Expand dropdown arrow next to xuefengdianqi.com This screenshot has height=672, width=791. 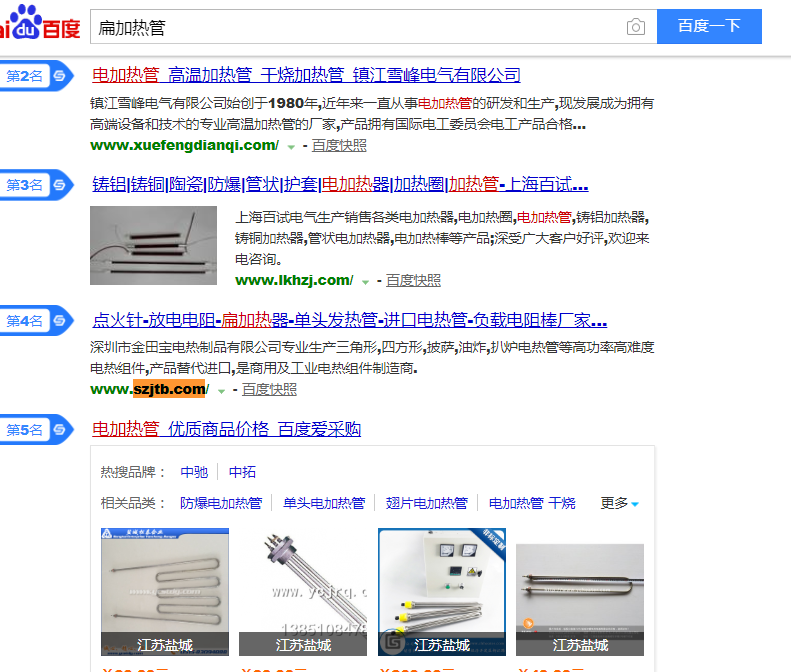[x=291, y=147]
